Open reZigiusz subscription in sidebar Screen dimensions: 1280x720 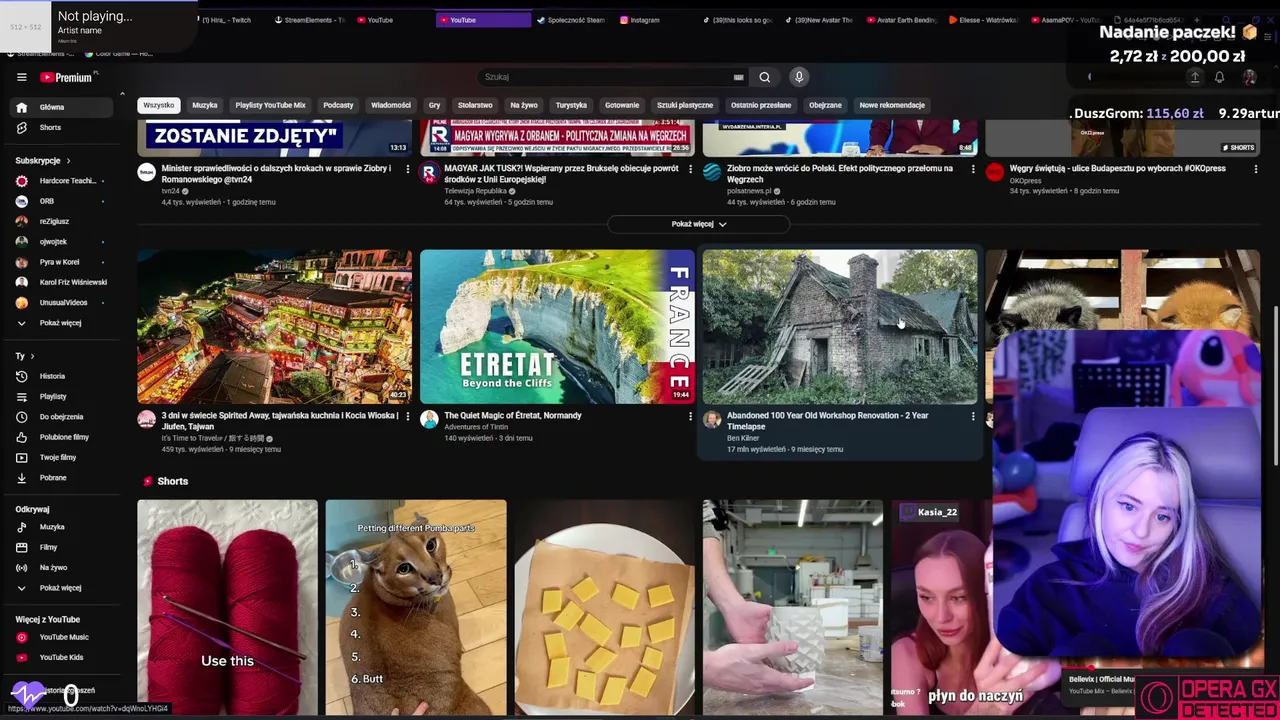coord(62,221)
